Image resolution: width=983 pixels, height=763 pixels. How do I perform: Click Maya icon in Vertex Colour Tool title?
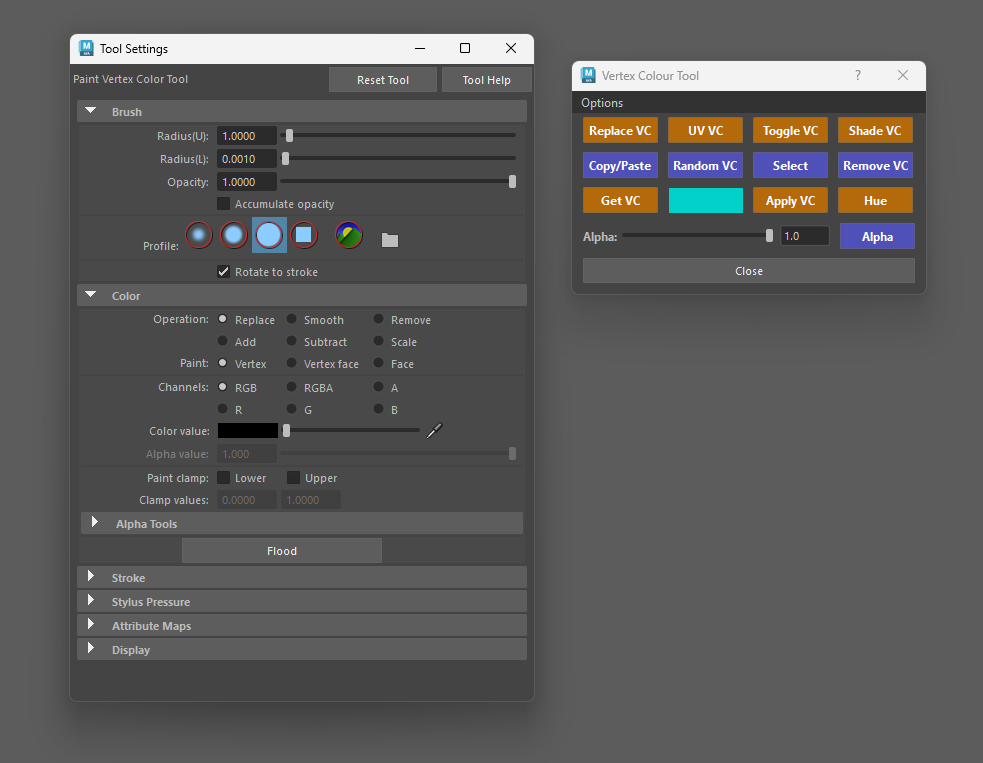coord(588,75)
